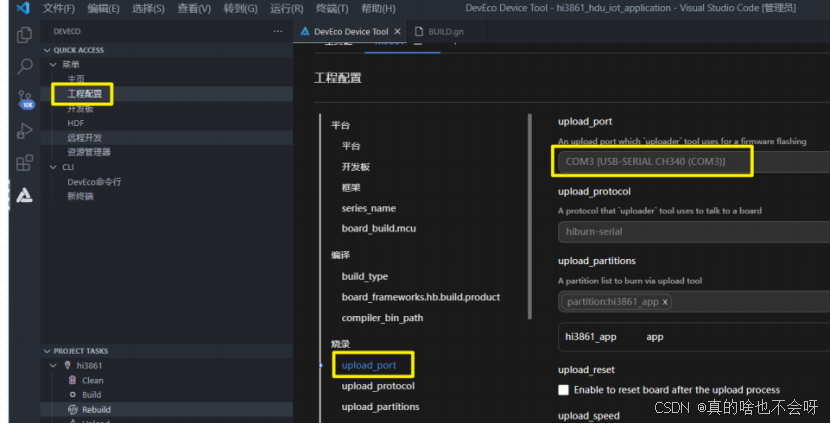Click the Build circle icon

73,394
